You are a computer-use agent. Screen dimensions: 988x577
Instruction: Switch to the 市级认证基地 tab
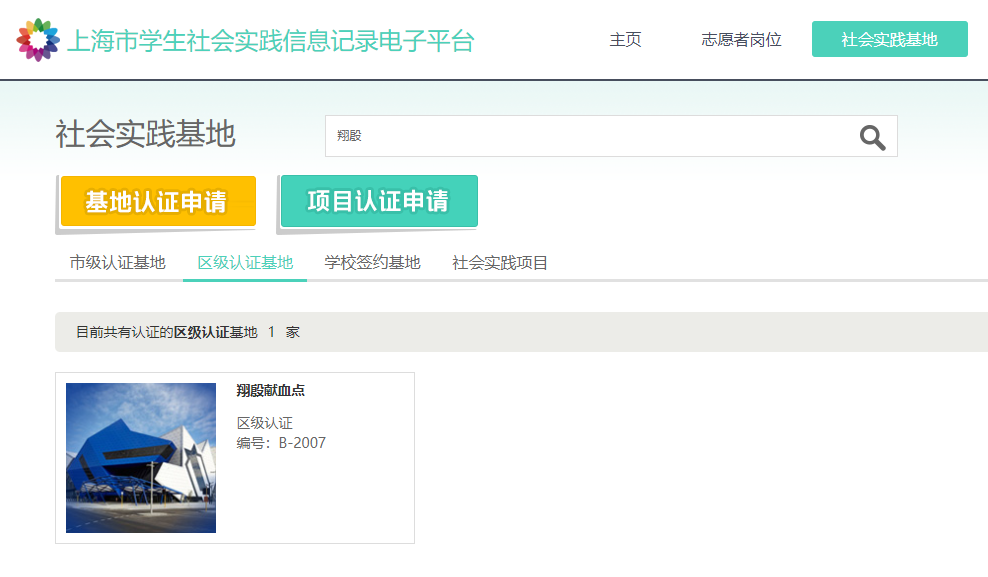117,263
